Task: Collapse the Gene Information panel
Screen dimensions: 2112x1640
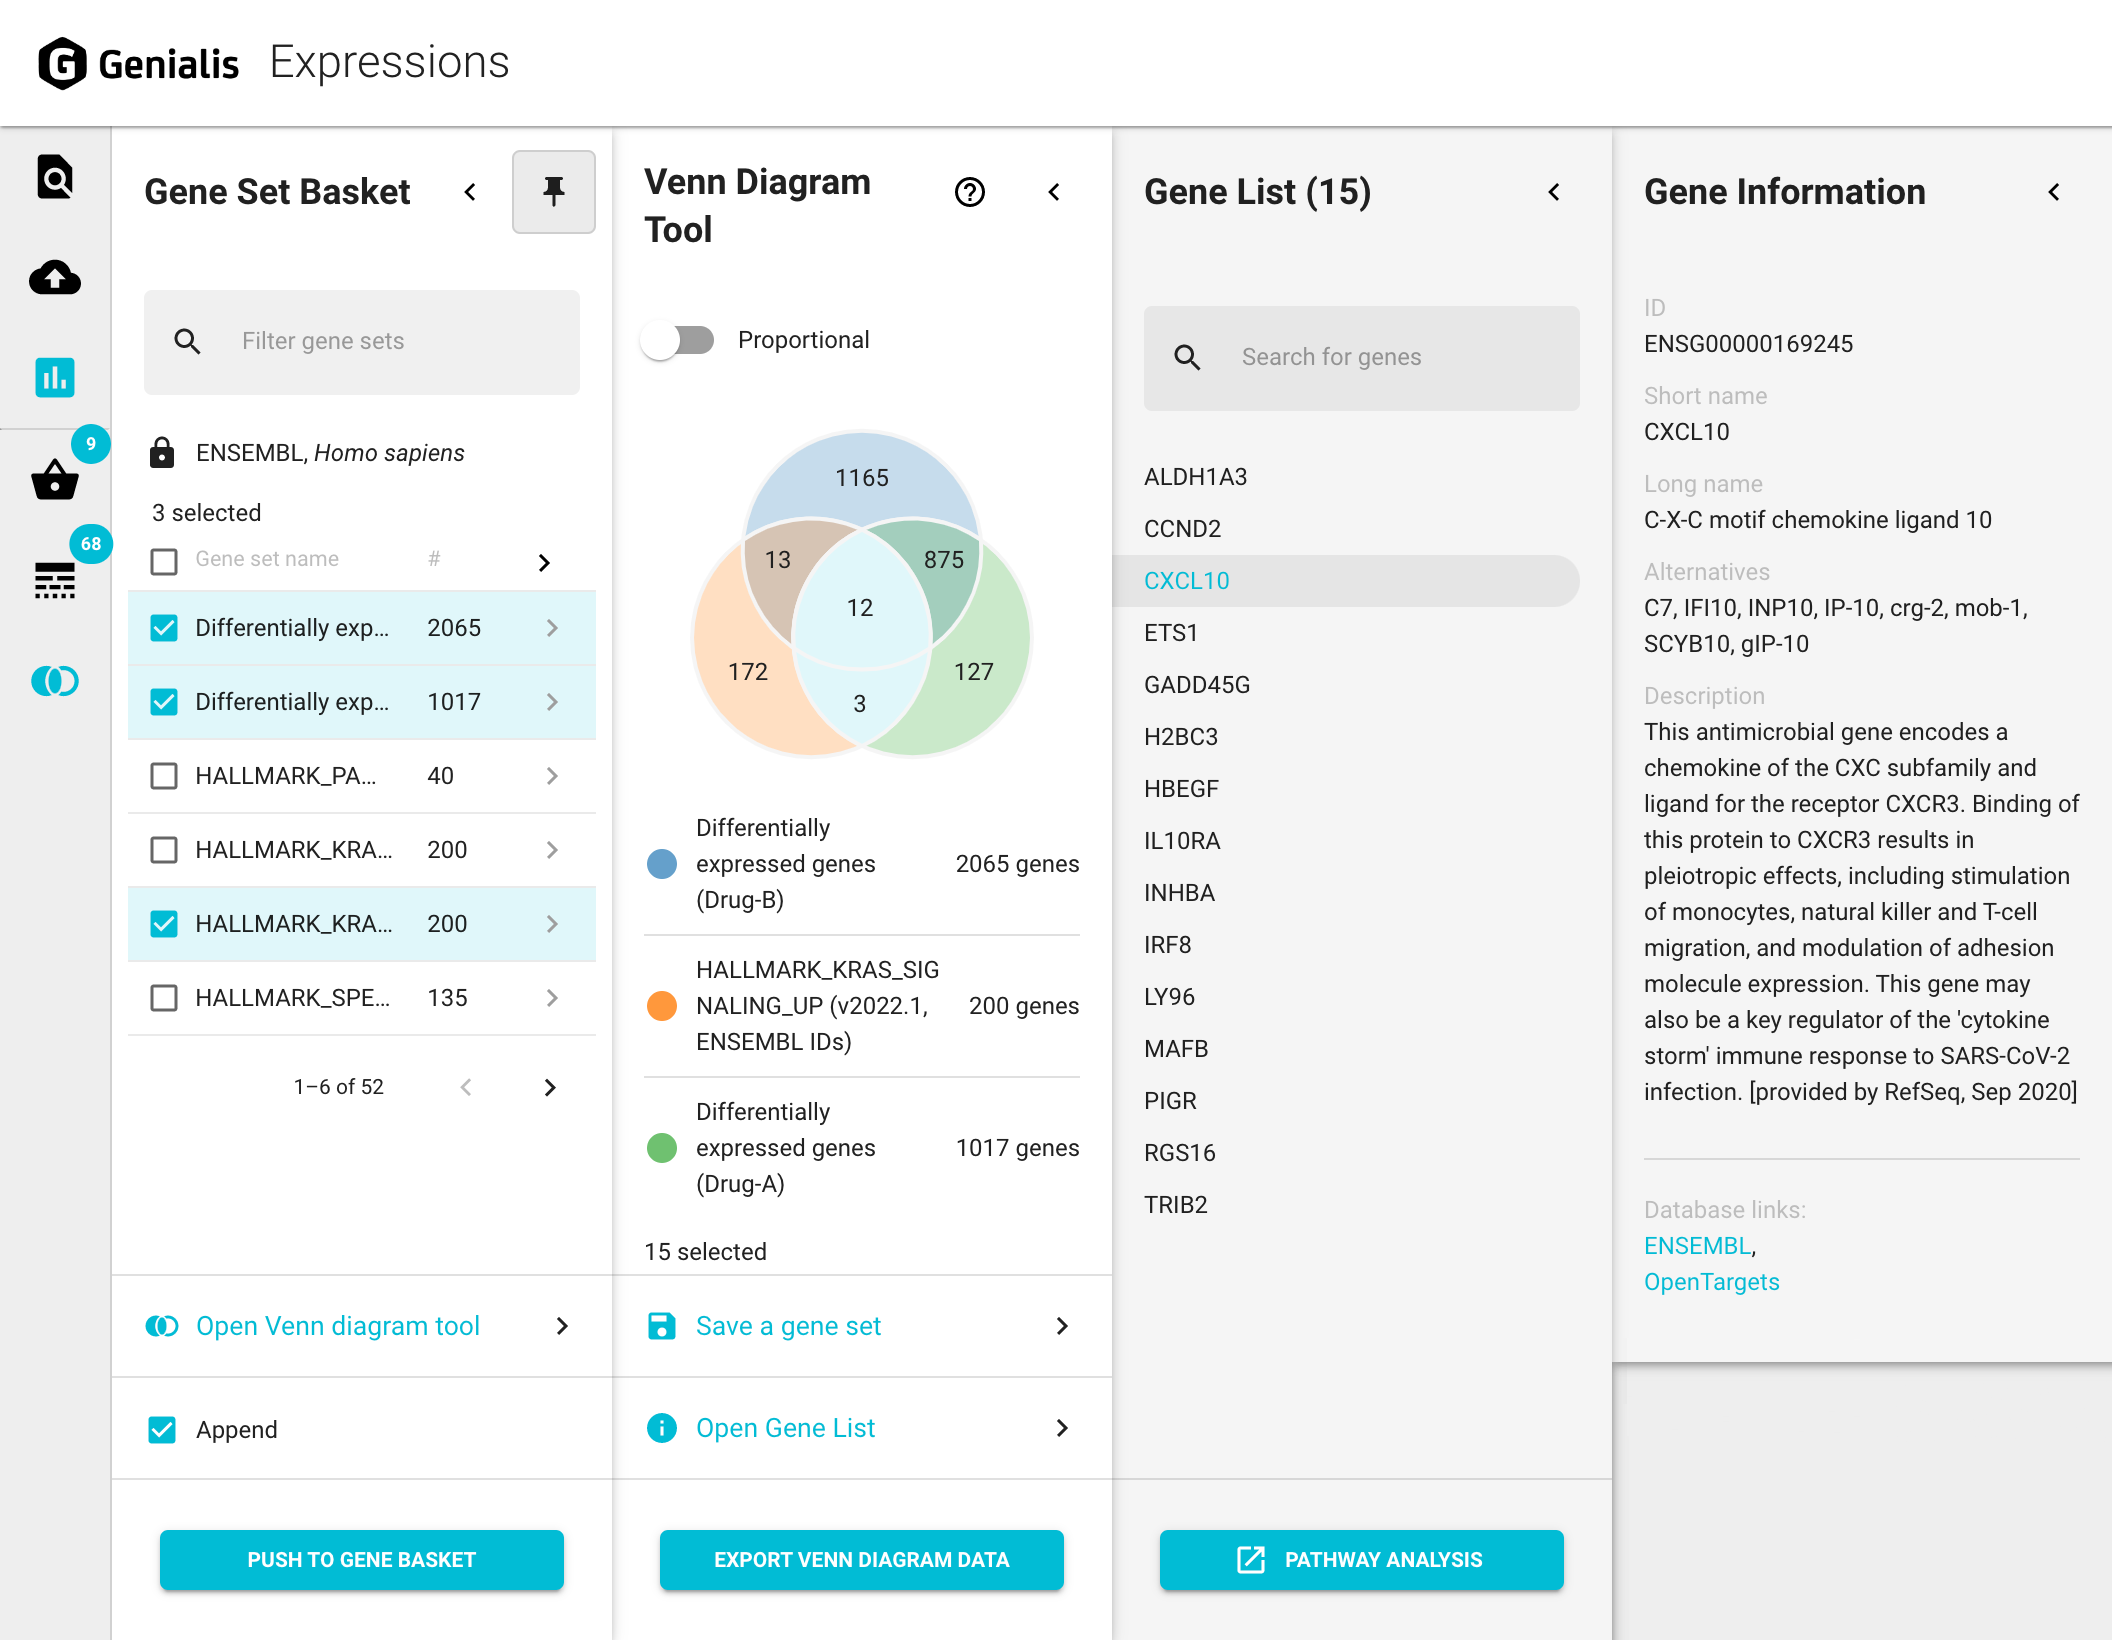Action: click(x=2054, y=192)
